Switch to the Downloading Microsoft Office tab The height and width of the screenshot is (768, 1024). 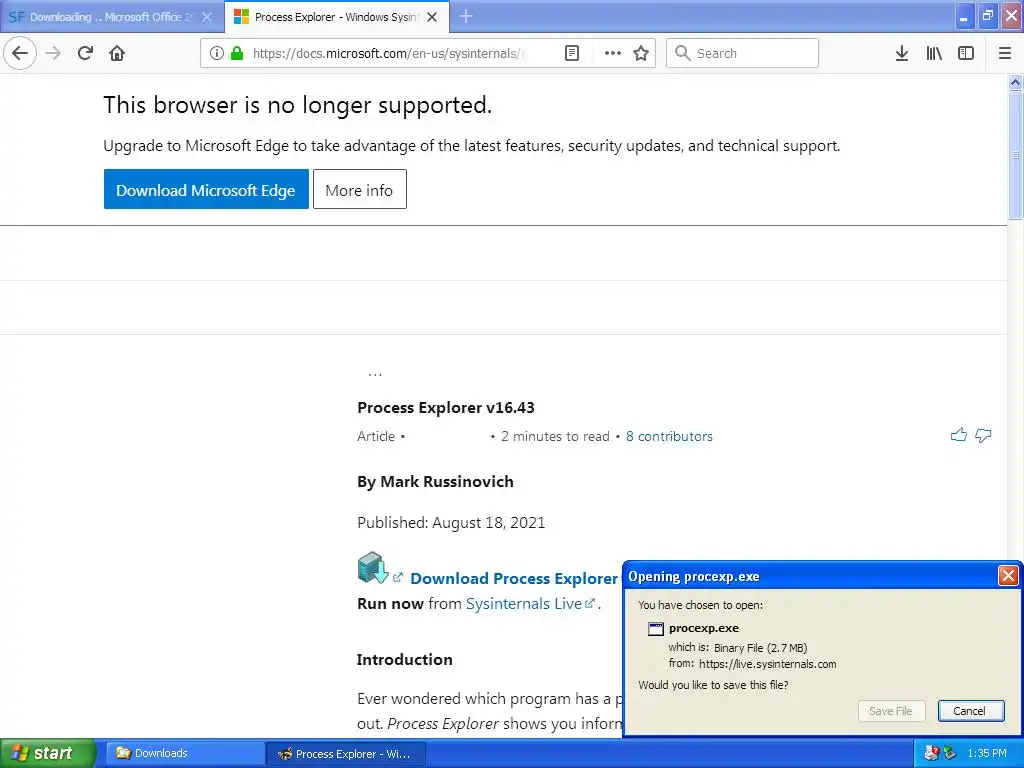[x=111, y=17]
